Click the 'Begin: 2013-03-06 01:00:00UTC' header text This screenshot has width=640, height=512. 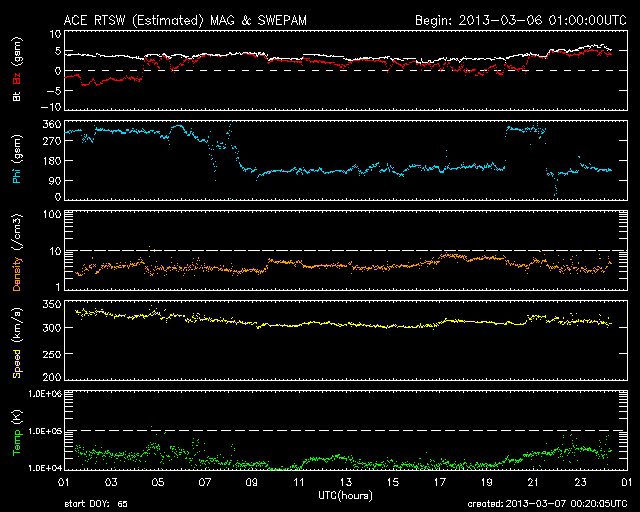coord(521,20)
